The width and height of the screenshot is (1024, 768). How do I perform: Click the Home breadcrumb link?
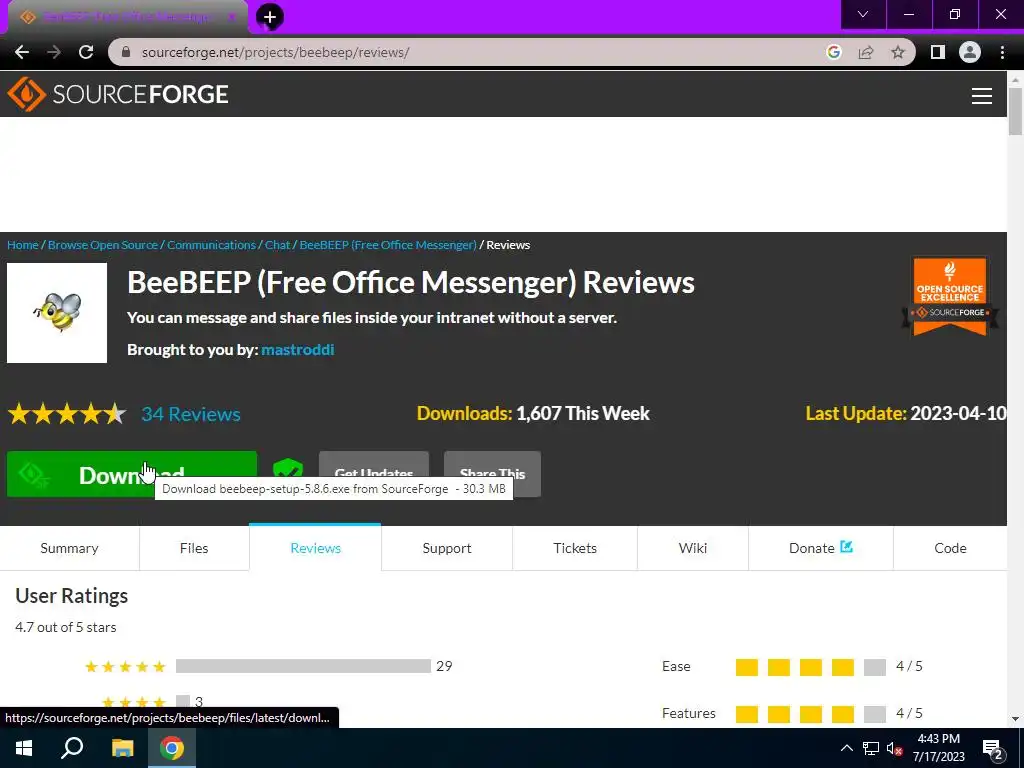coord(23,245)
